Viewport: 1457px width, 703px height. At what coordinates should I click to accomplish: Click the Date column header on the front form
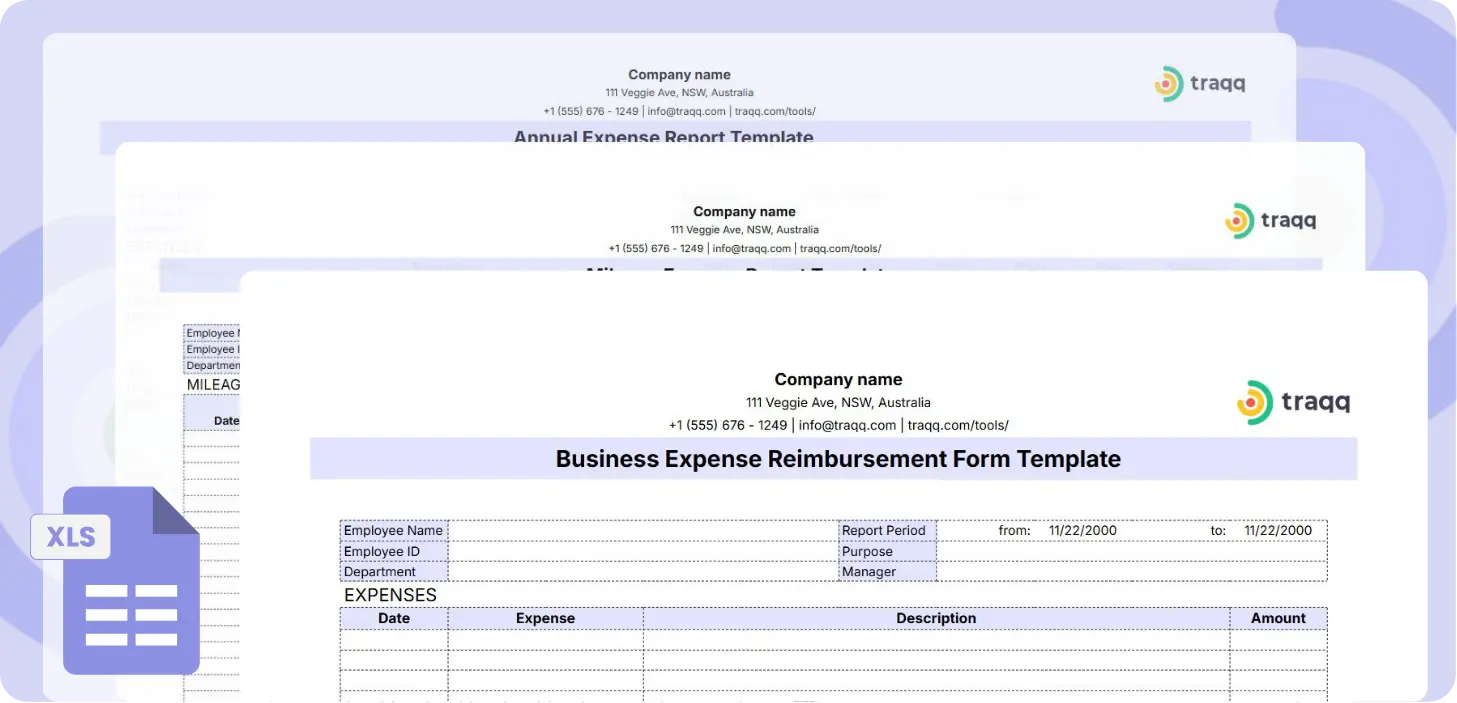pyautogui.click(x=394, y=618)
